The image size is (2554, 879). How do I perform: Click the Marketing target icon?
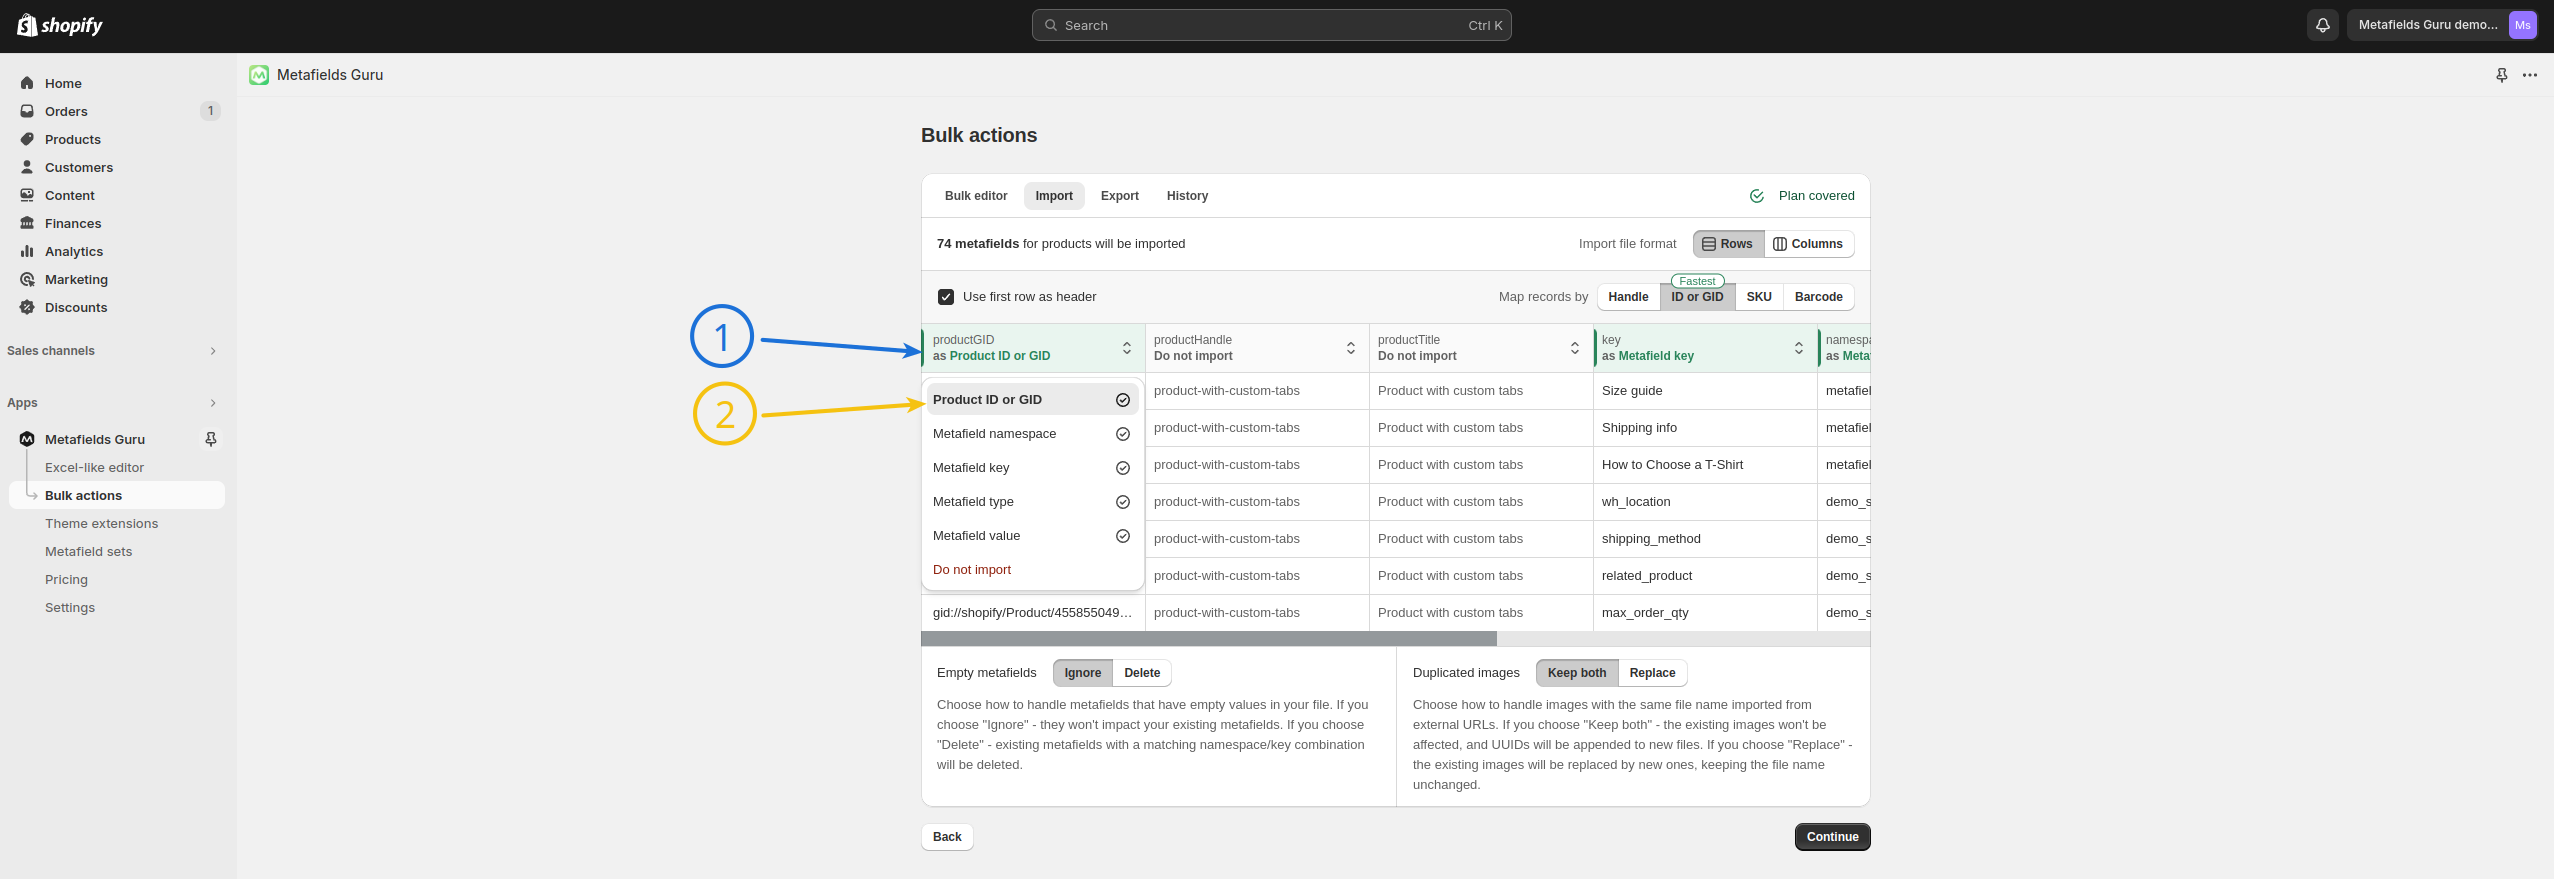pyautogui.click(x=27, y=279)
